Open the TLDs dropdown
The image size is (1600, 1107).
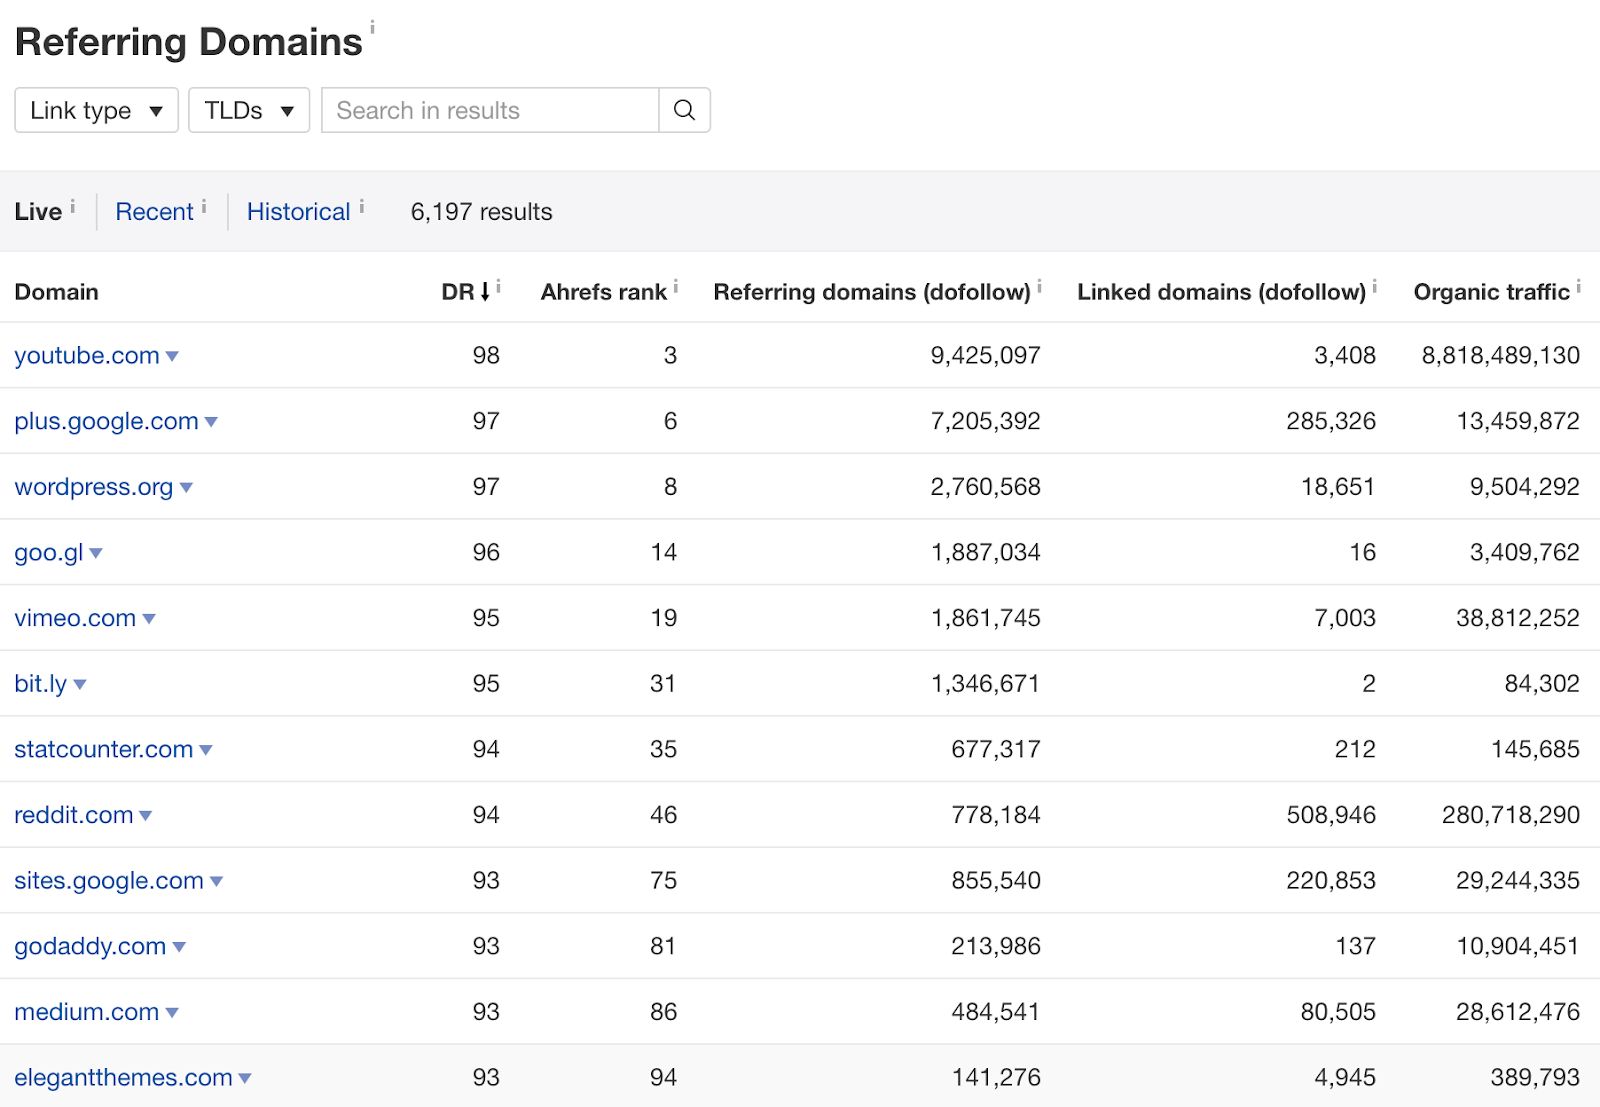[249, 110]
